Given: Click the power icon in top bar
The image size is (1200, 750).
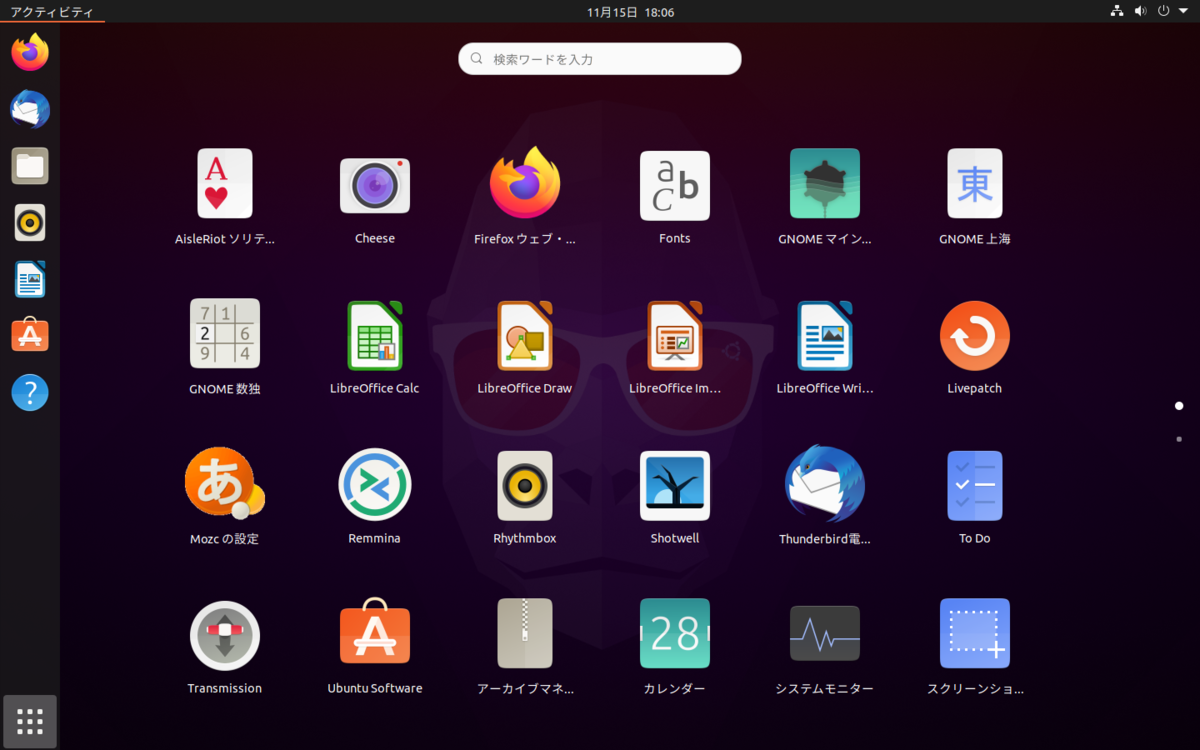Looking at the screenshot, I should tap(1164, 12).
